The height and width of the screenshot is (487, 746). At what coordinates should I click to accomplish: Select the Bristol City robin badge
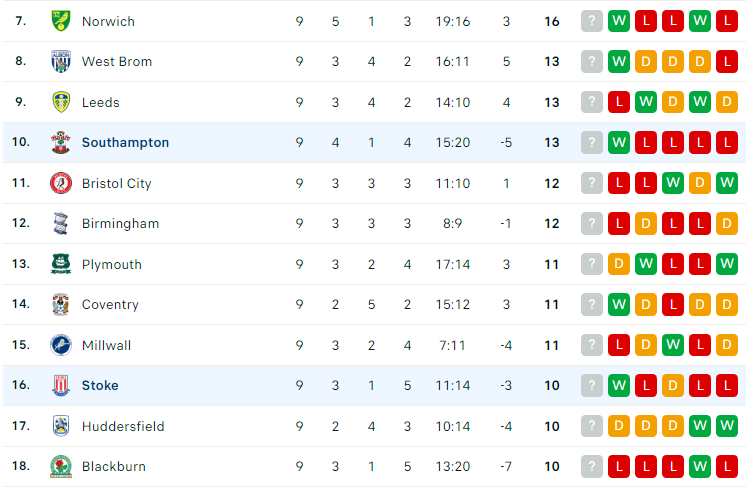(x=61, y=183)
